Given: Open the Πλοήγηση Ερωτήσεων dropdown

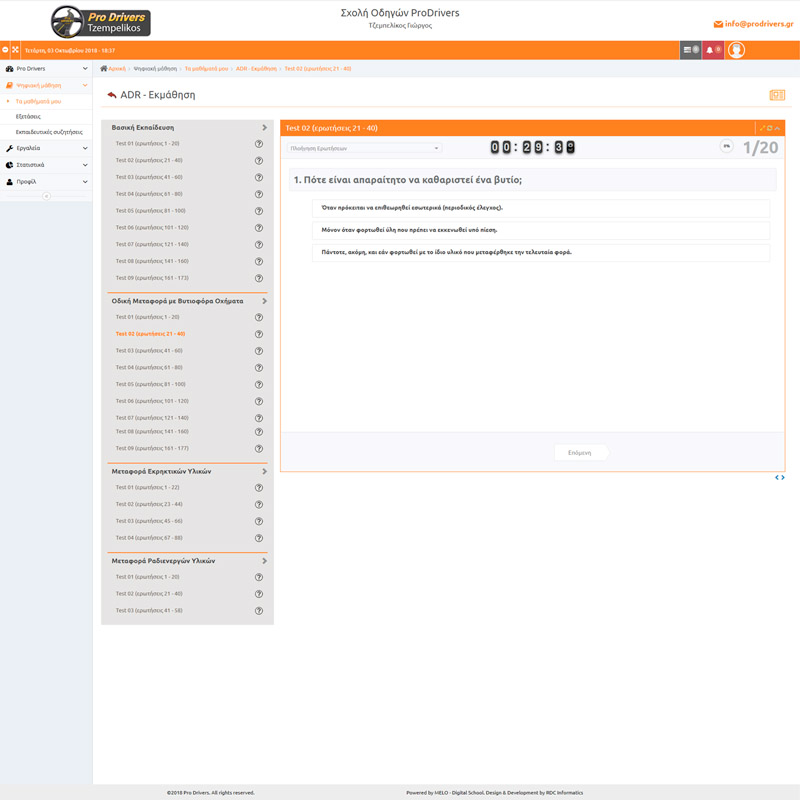Looking at the screenshot, I should [x=364, y=148].
